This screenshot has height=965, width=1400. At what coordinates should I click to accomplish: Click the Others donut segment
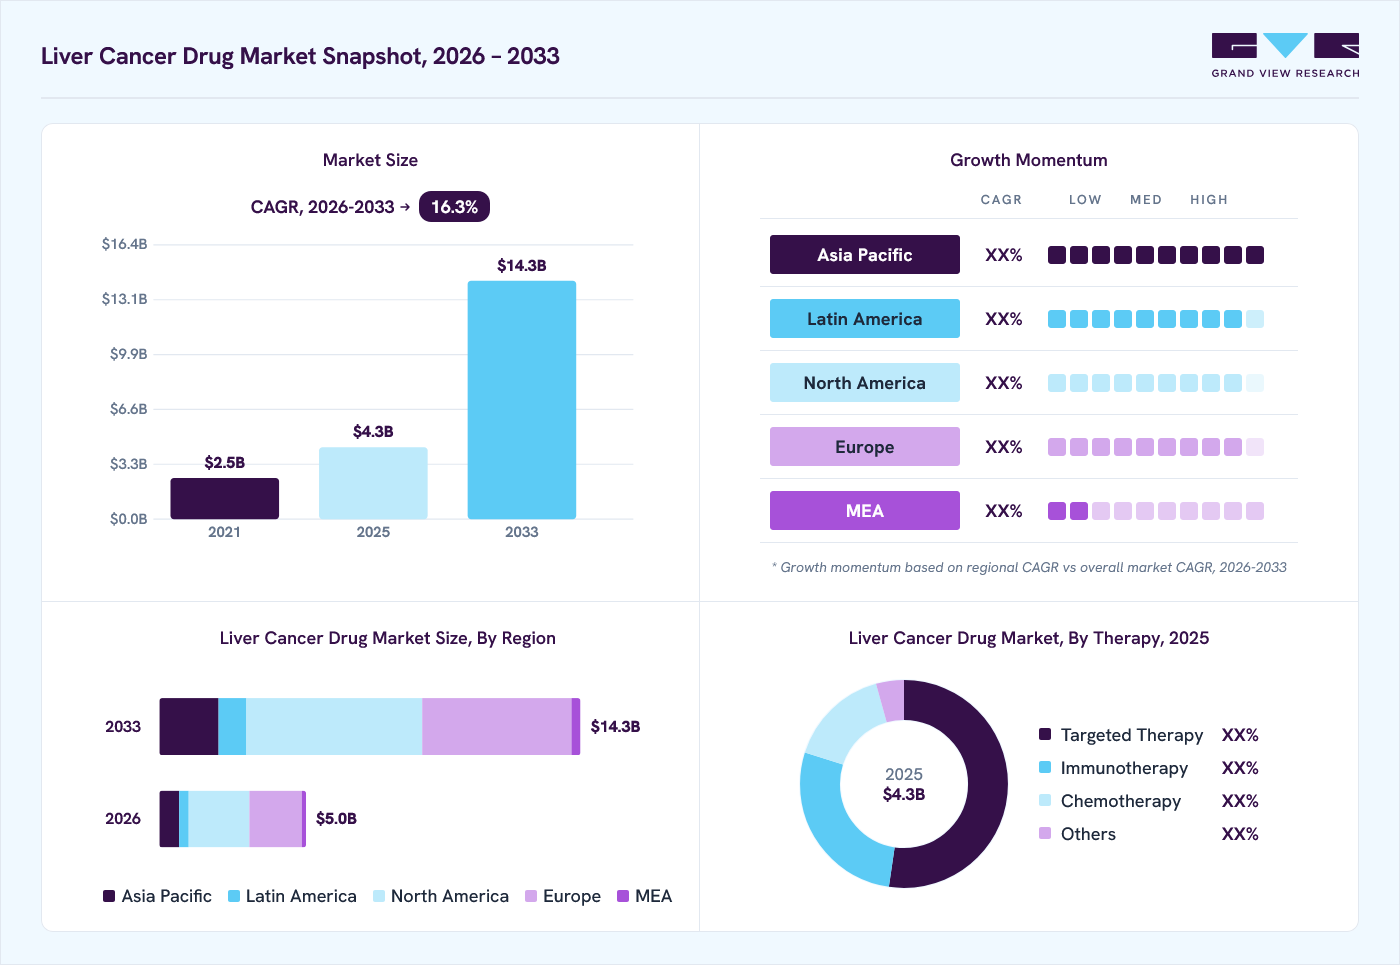click(891, 701)
